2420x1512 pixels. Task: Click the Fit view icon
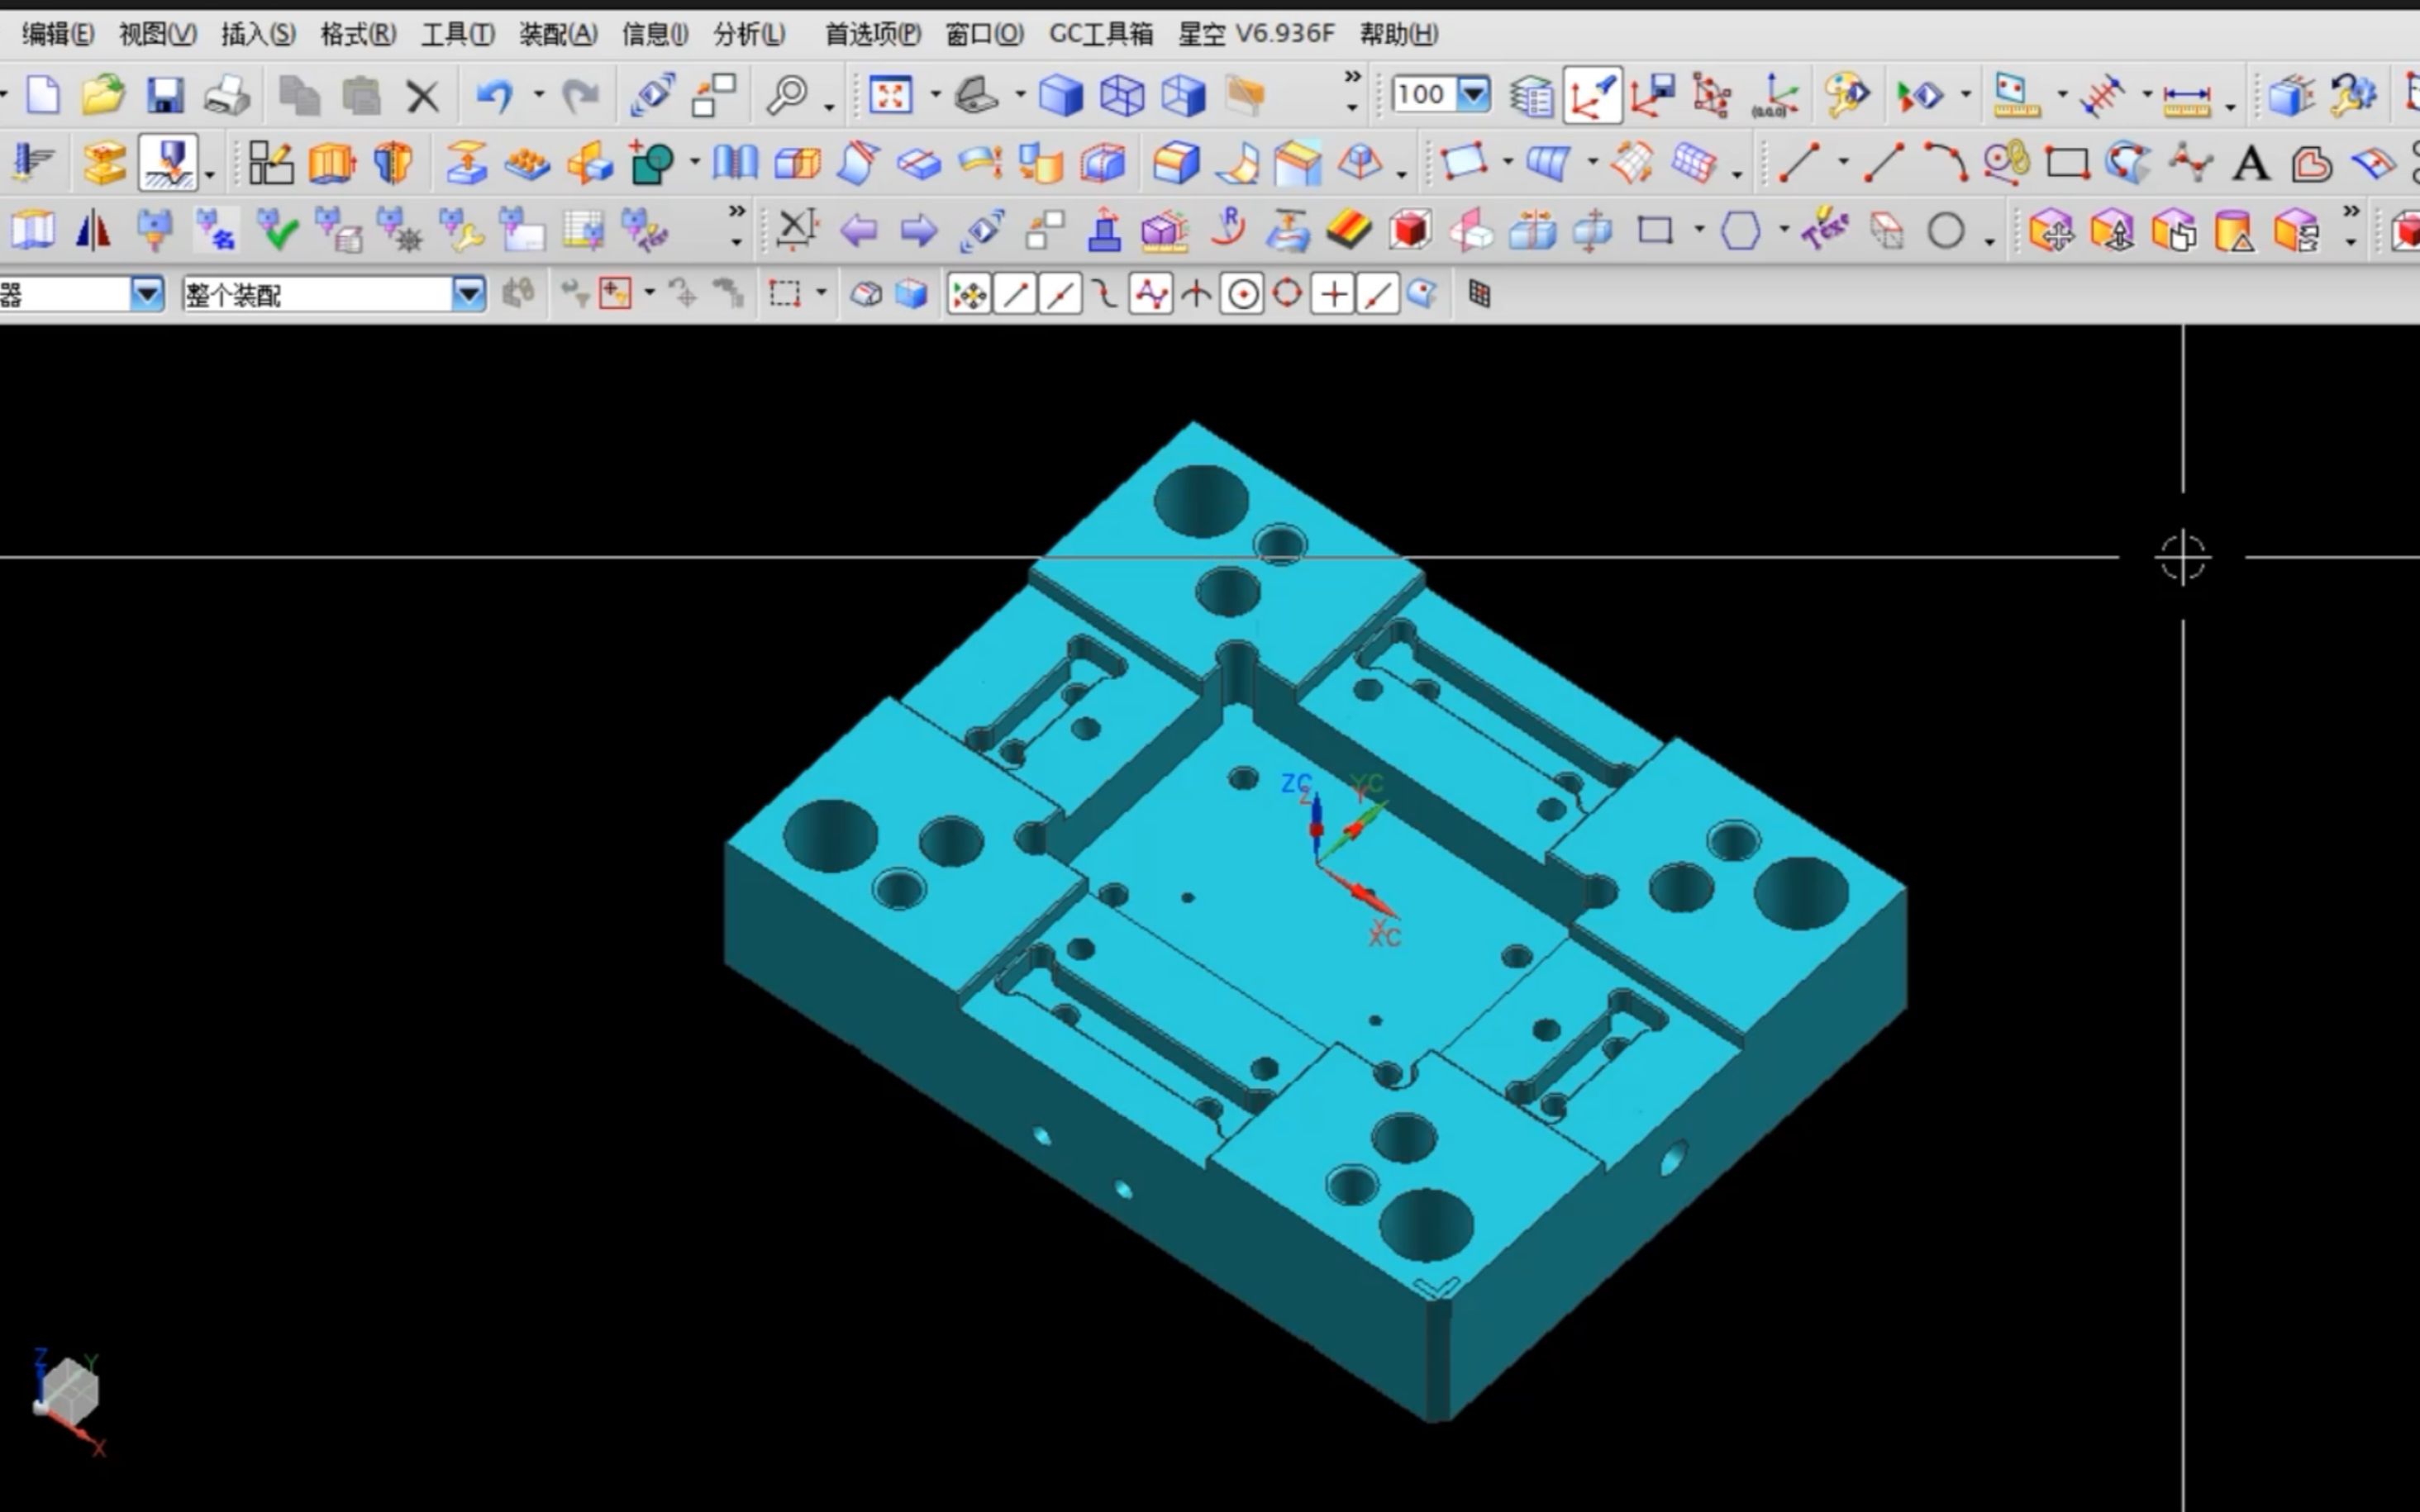coord(889,96)
